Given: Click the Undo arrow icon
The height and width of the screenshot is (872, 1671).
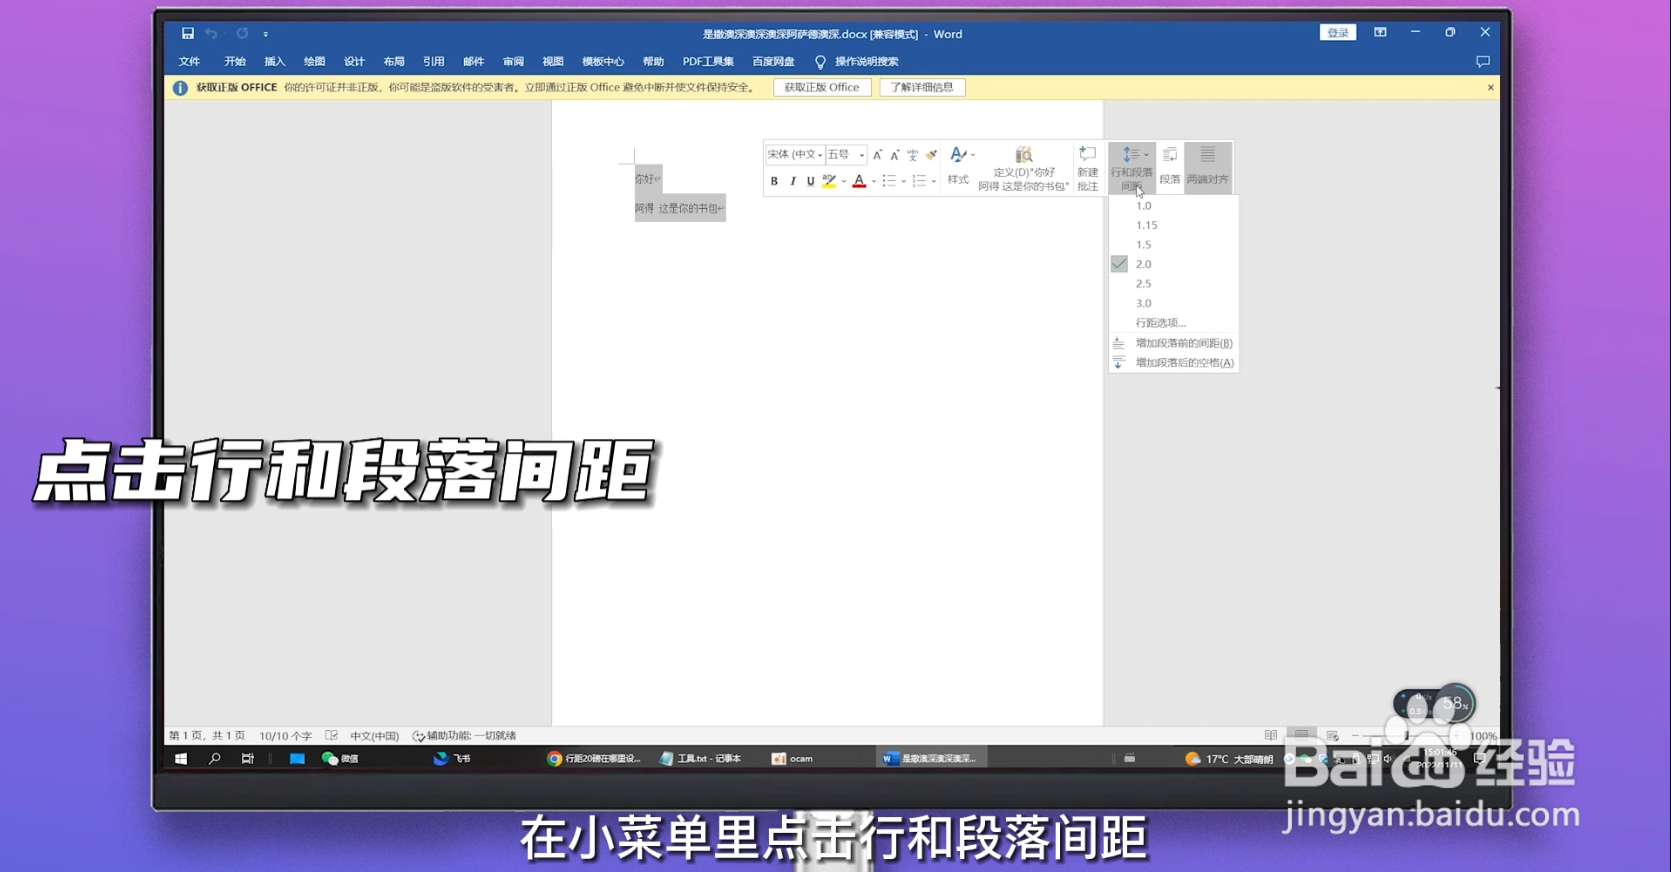Looking at the screenshot, I should tap(211, 33).
